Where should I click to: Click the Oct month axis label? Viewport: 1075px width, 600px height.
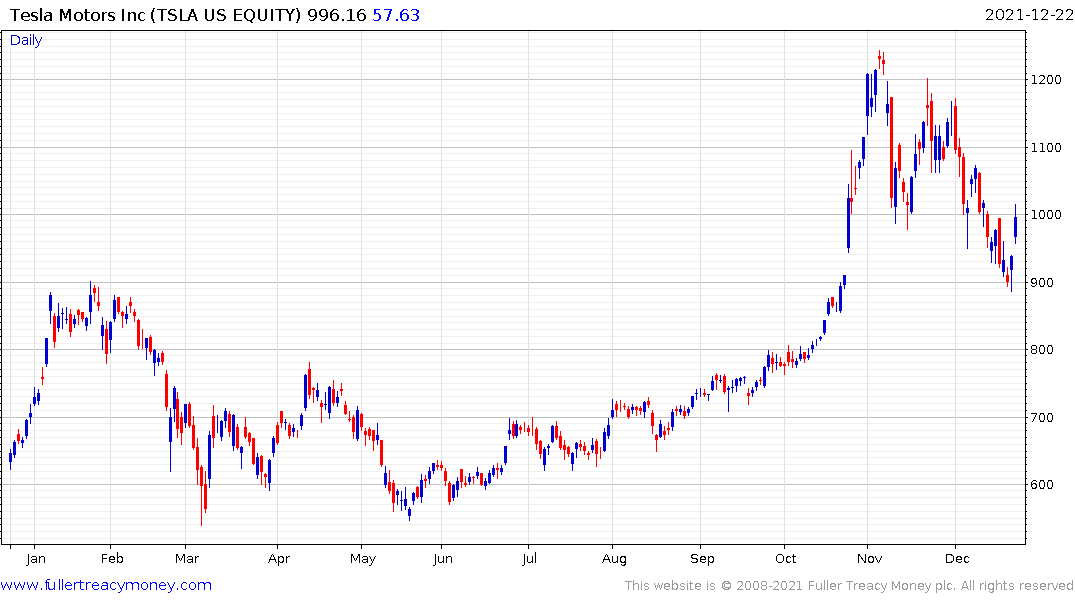pos(786,558)
